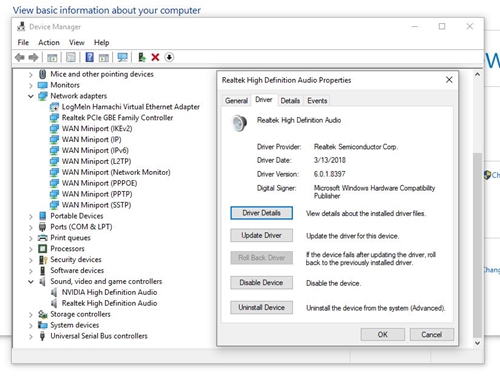Click the vertical scrollbar thumb
500x377 pixels.
tap(477, 245)
